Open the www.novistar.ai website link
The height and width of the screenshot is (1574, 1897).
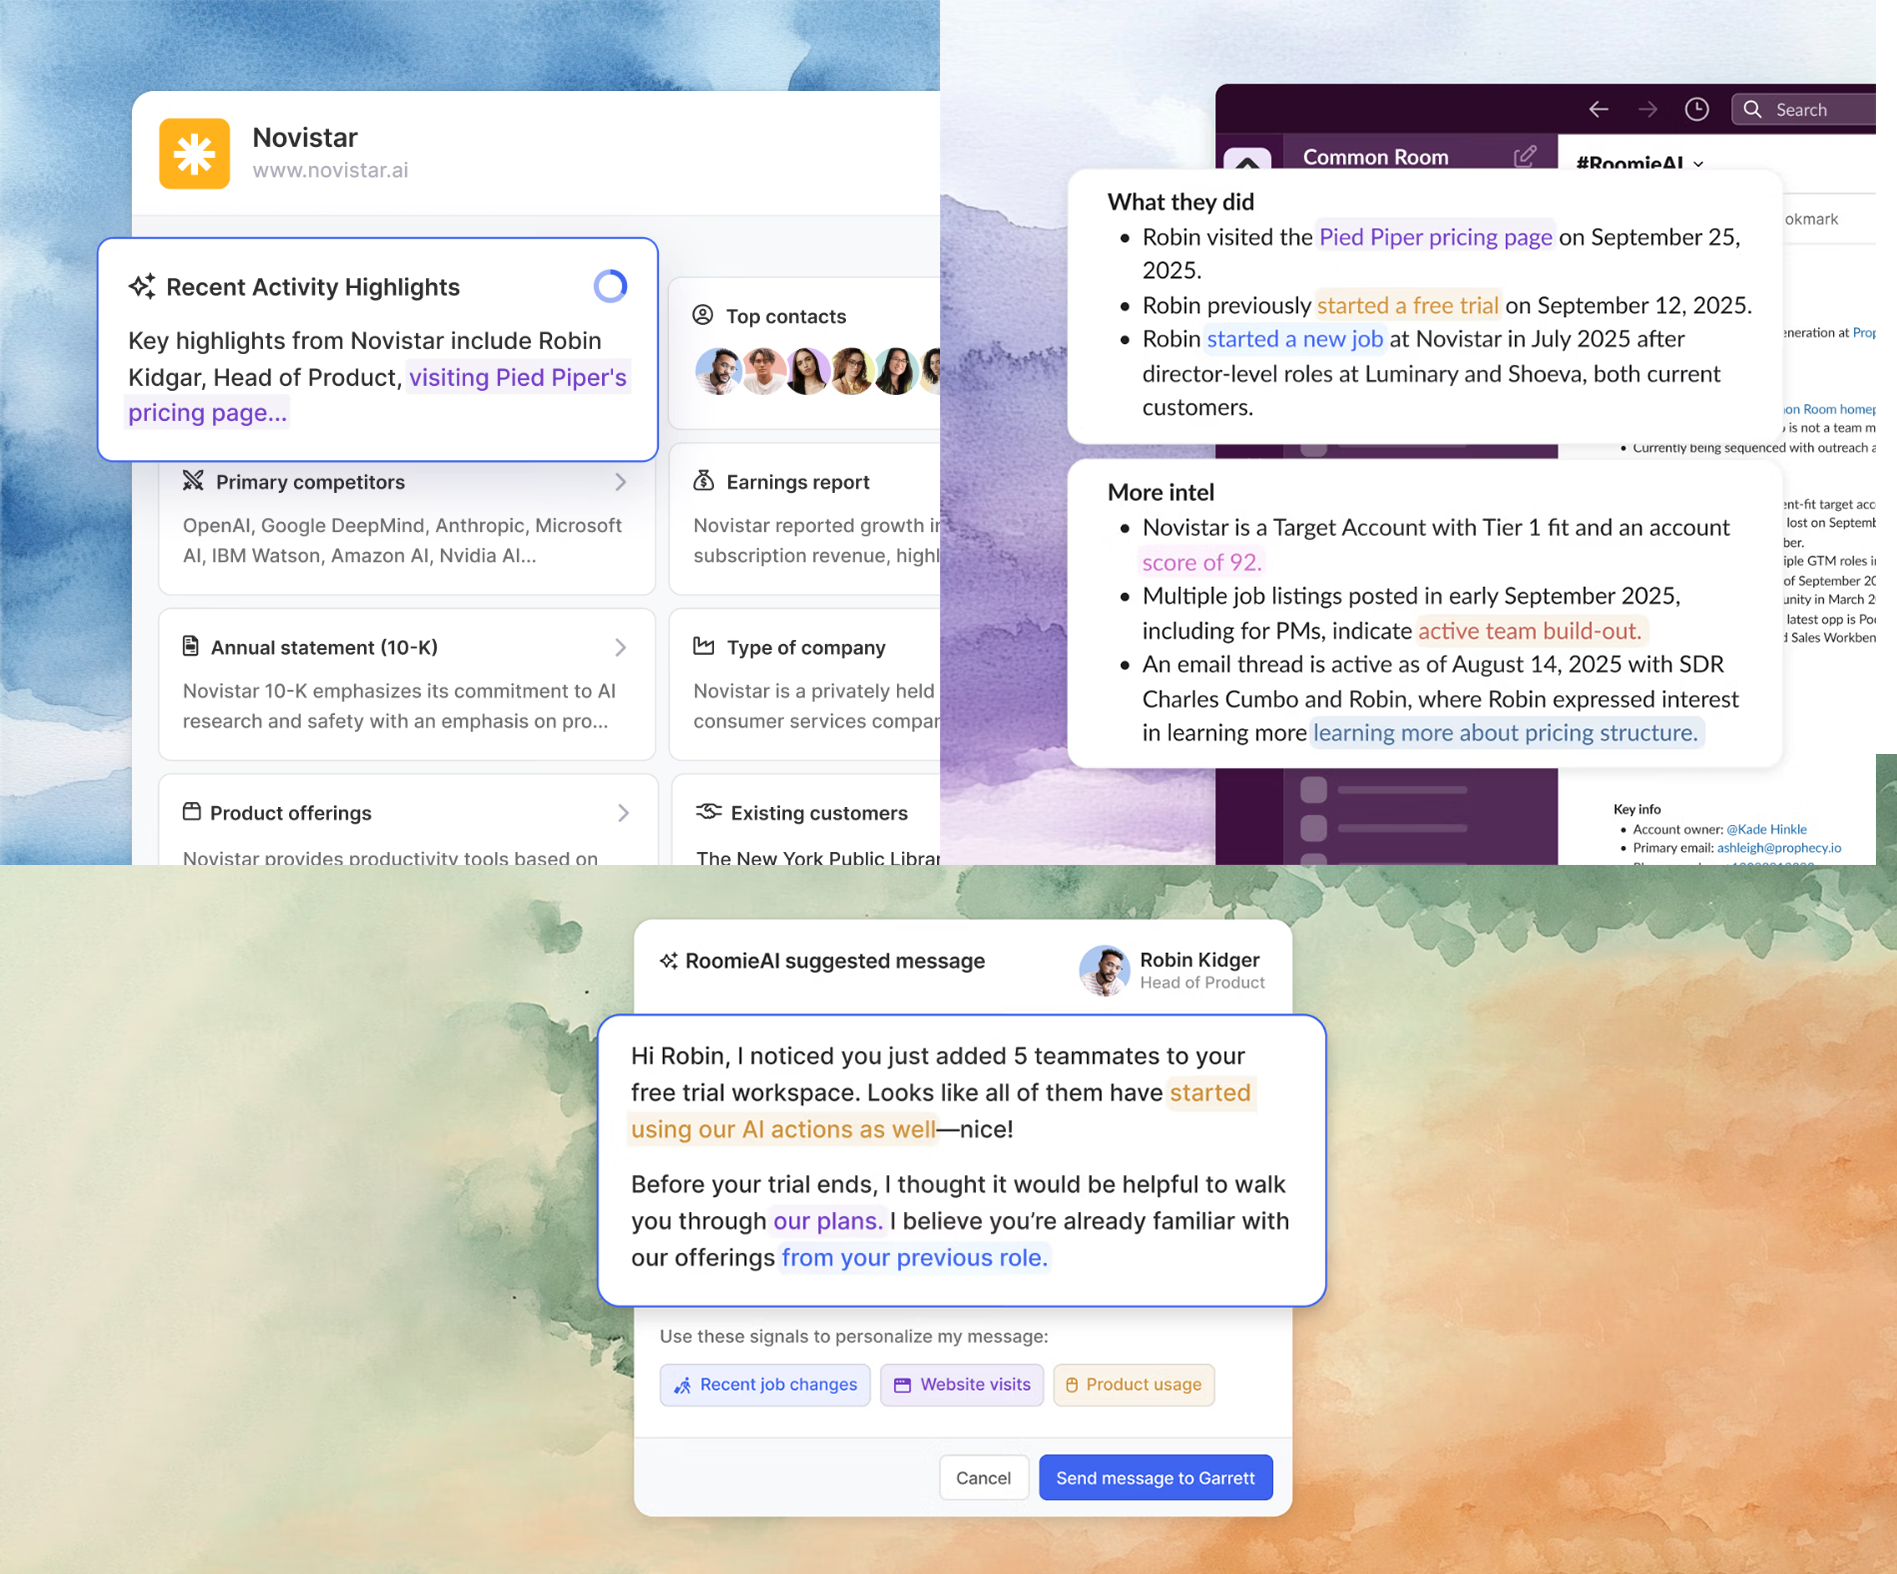point(330,170)
